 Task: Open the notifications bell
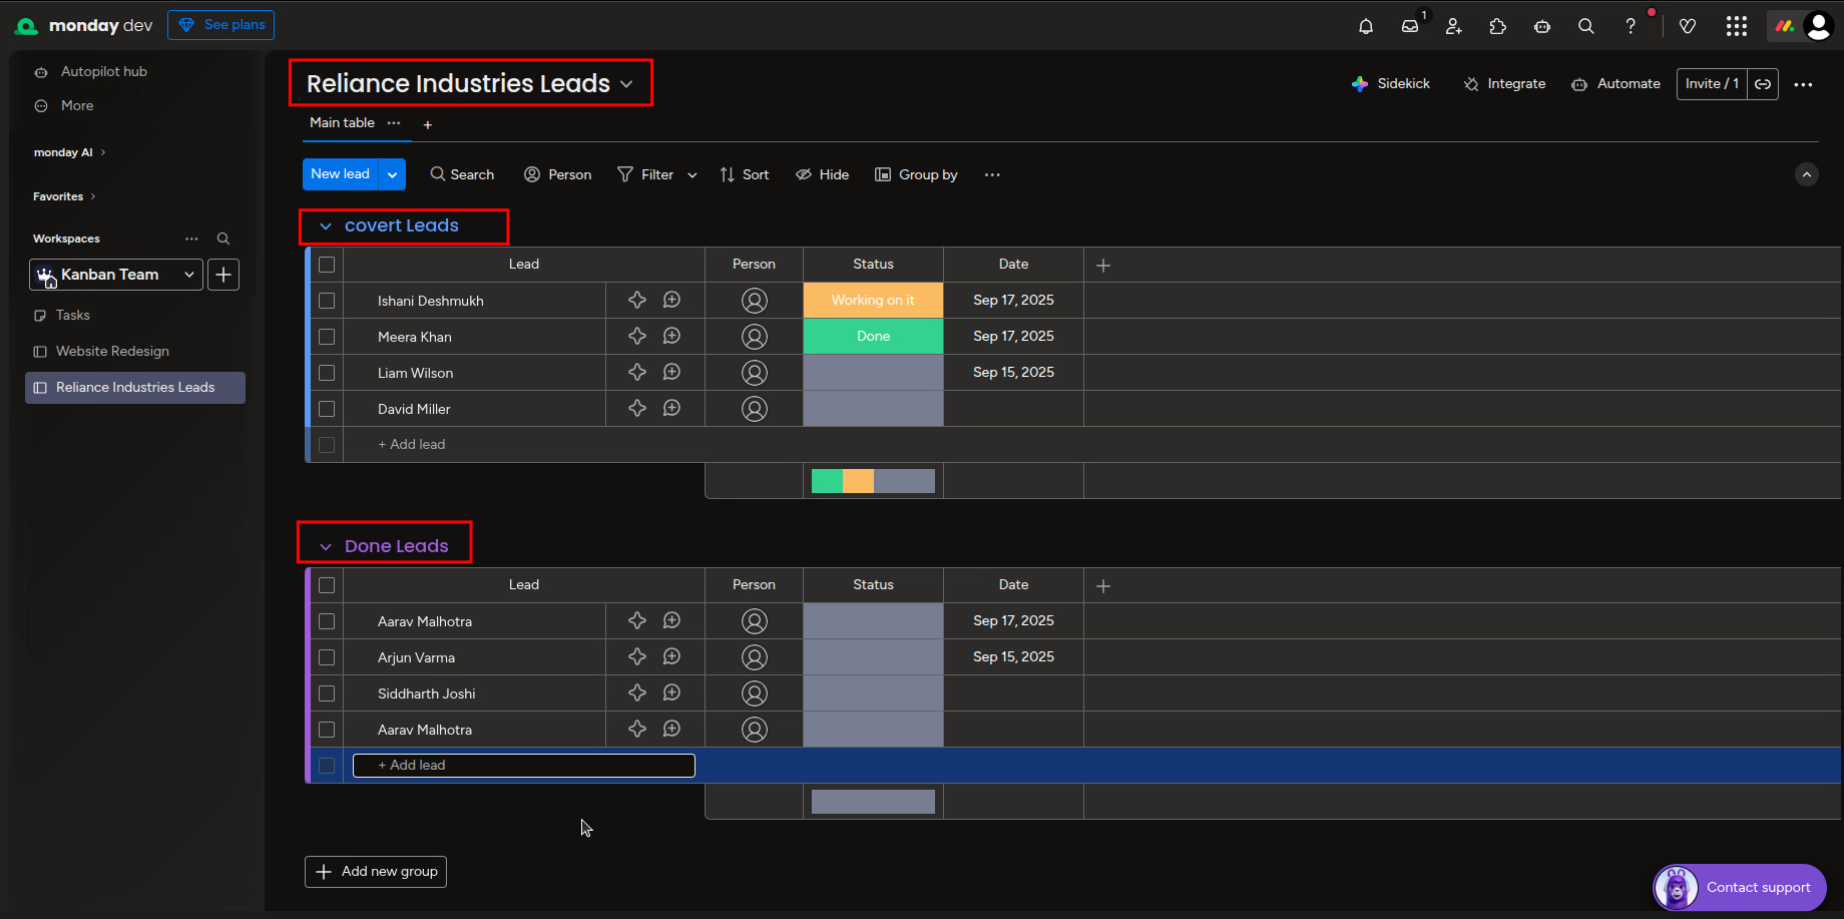1365,26
